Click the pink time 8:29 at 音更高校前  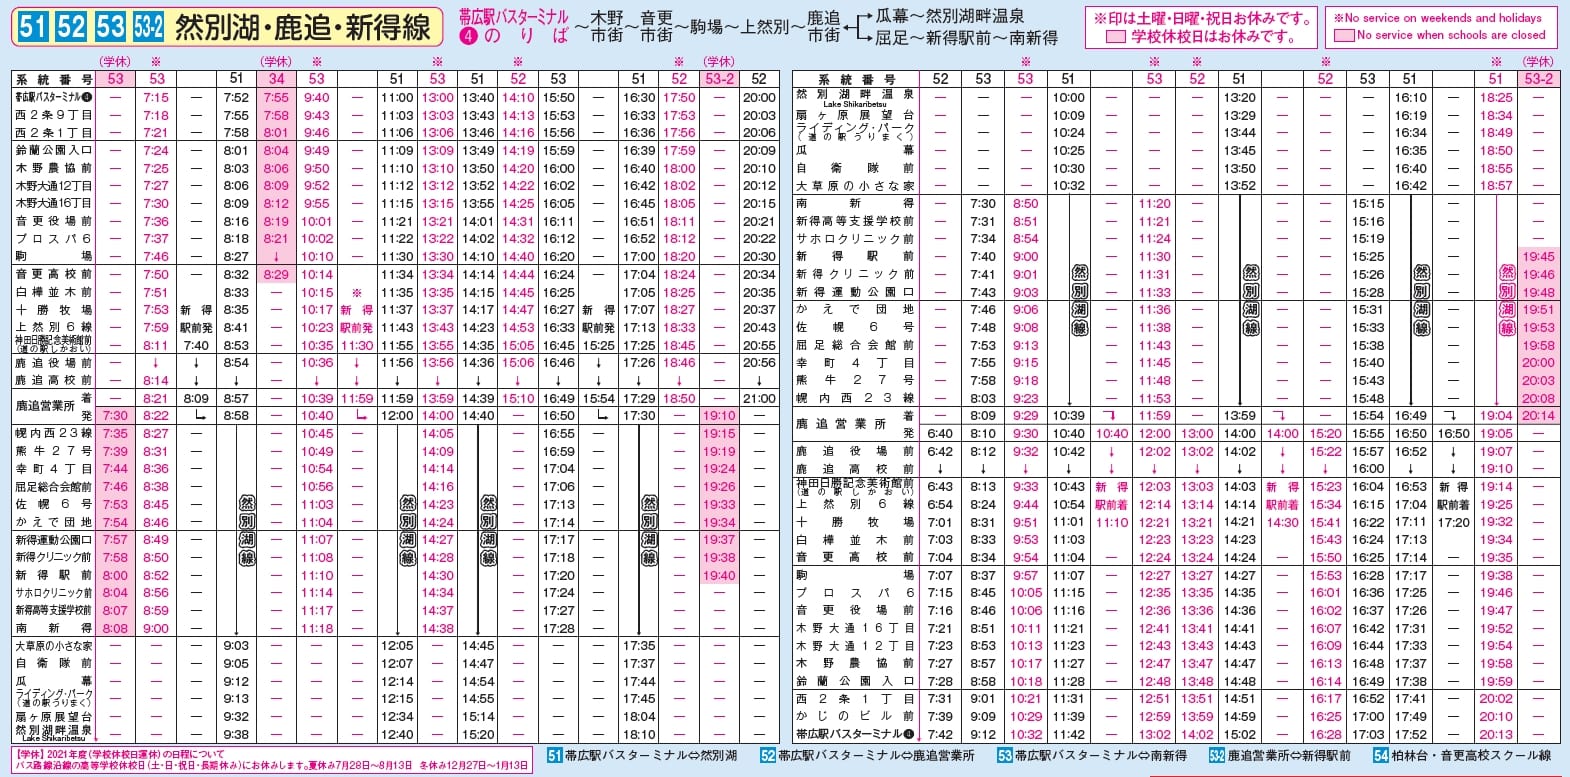tap(276, 274)
